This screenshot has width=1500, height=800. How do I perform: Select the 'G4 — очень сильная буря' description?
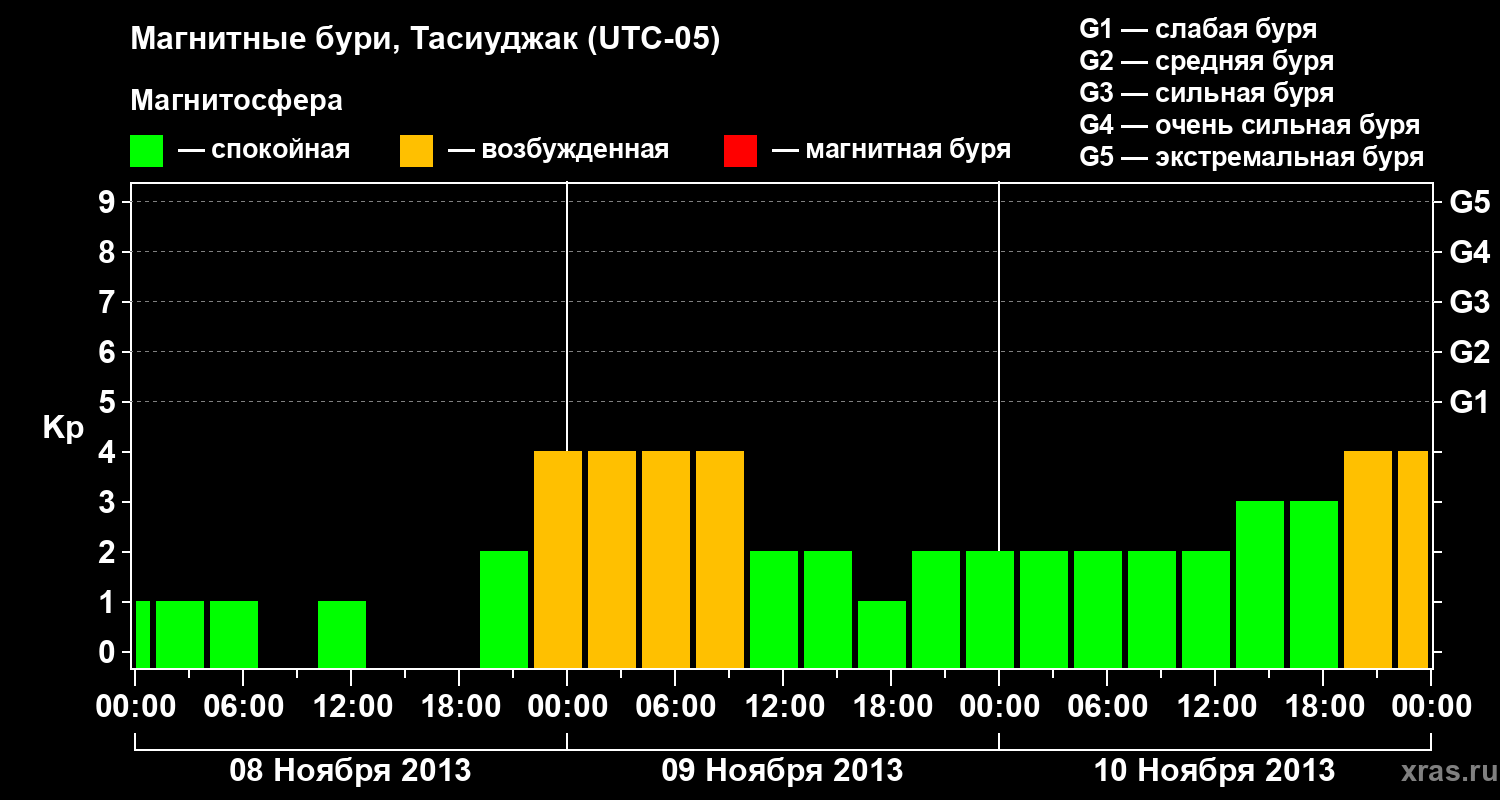click(1249, 125)
